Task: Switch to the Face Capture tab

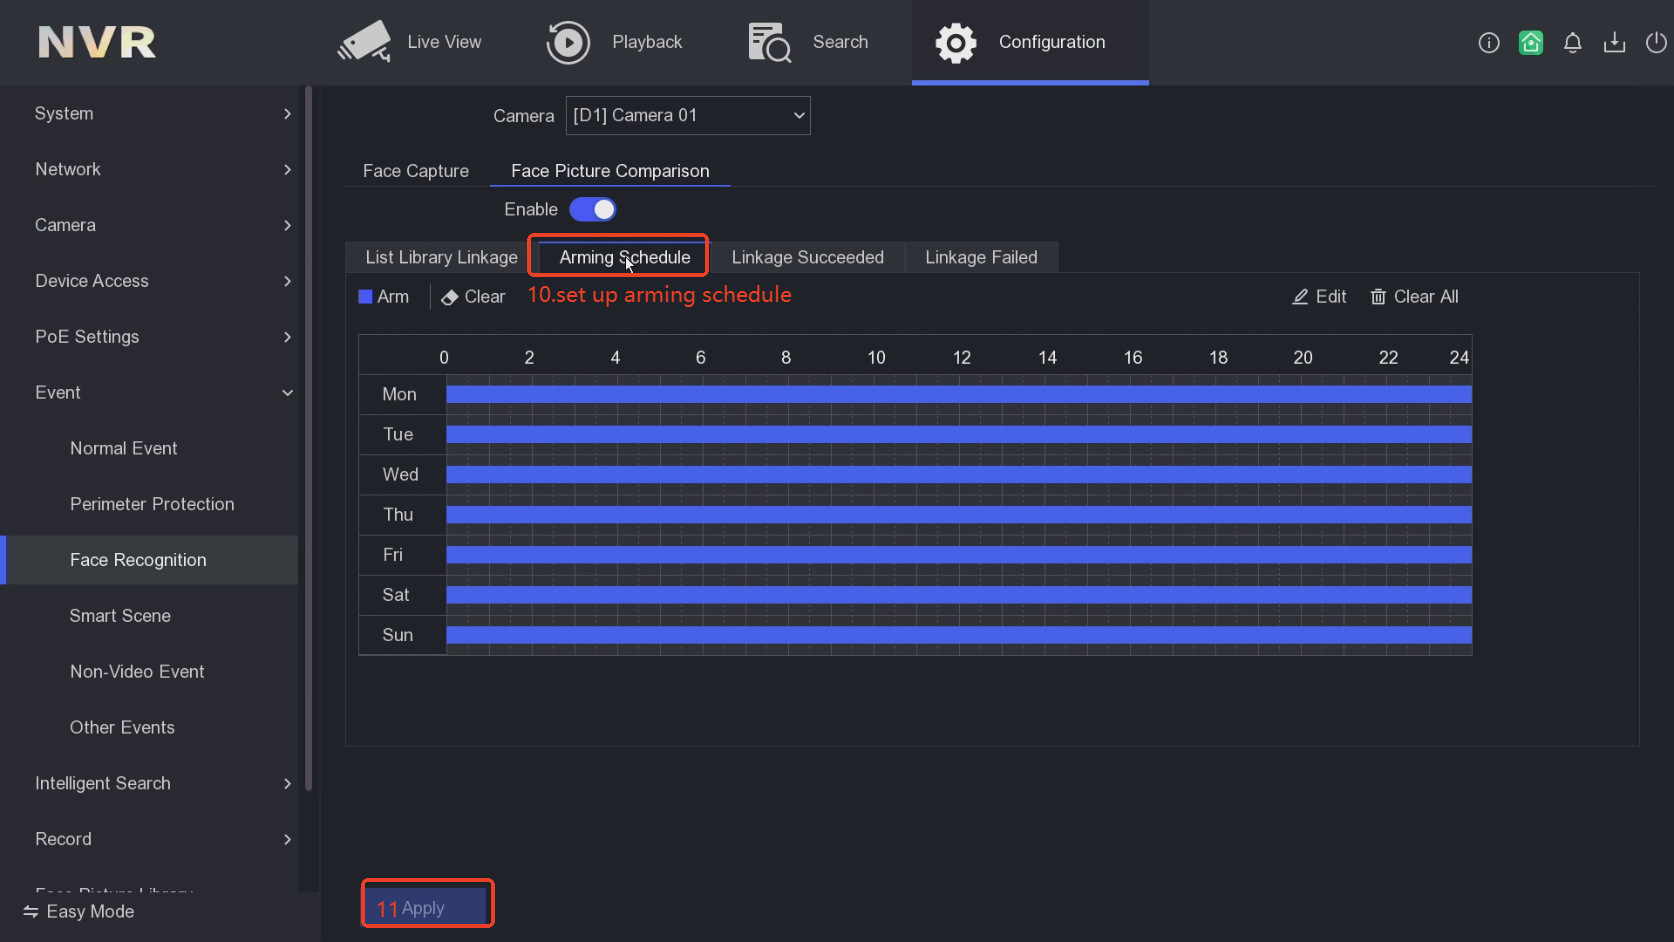Action: (x=415, y=171)
